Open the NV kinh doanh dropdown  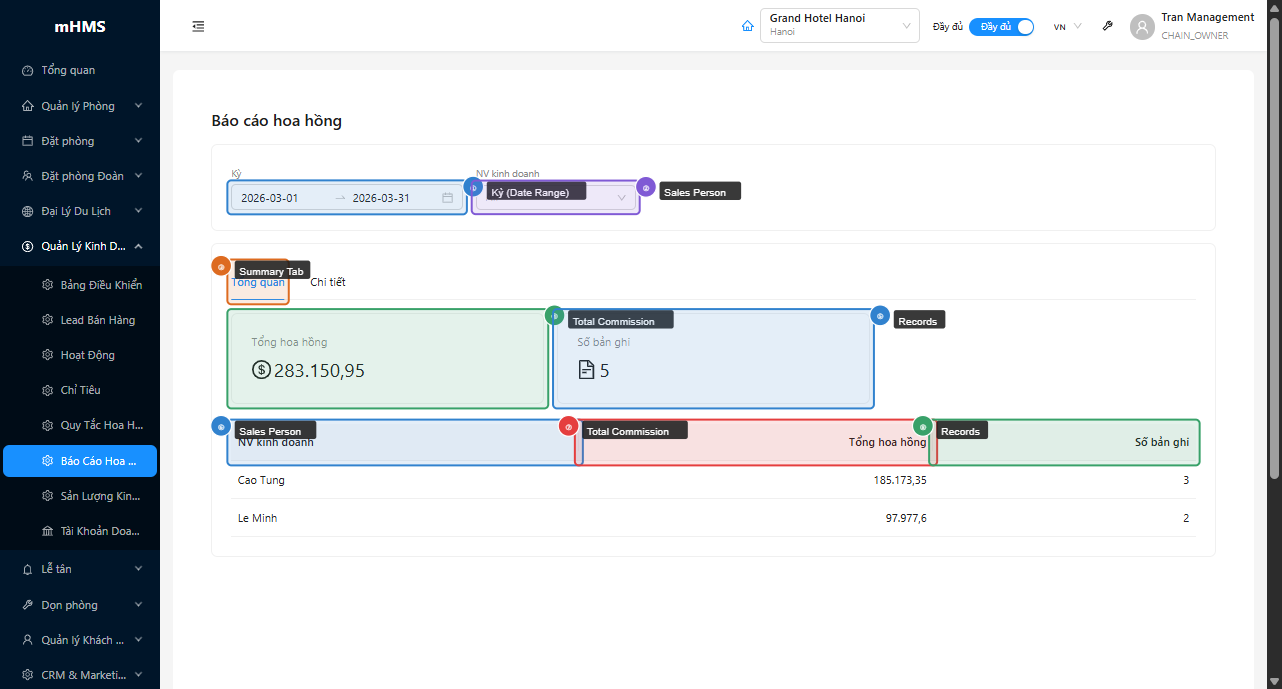555,198
